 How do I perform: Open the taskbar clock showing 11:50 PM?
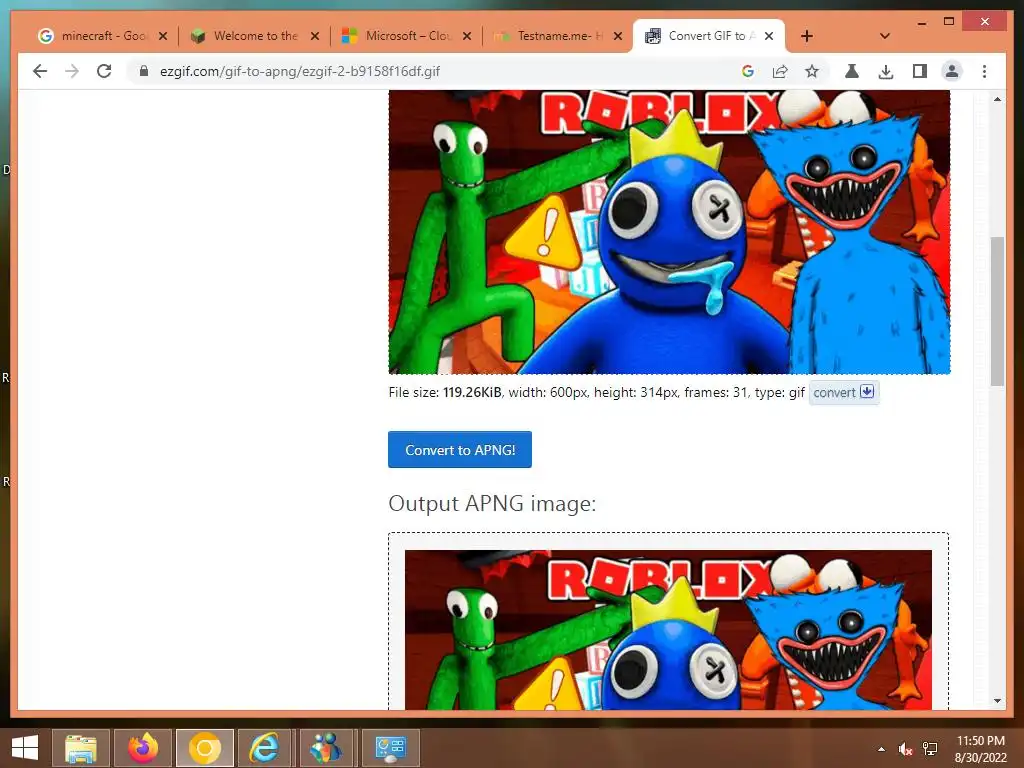(x=980, y=749)
